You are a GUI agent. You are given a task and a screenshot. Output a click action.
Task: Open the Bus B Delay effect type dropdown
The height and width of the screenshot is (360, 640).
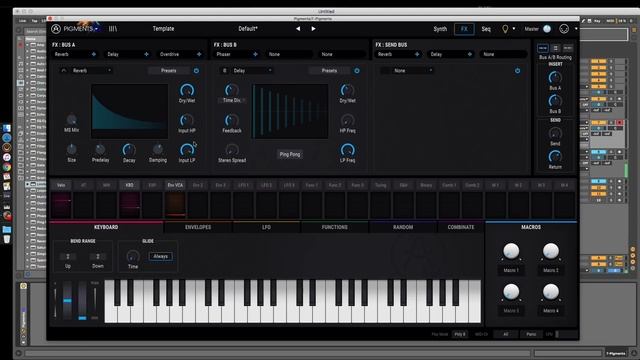point(252,71)
